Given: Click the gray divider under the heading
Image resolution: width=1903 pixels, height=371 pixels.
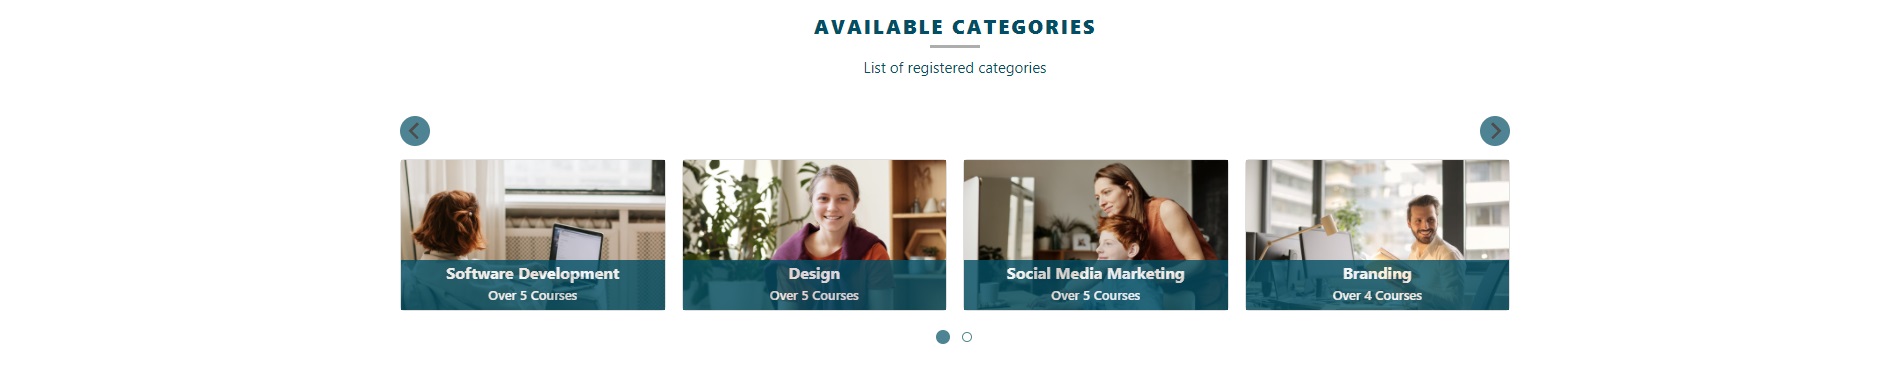Looking at the screenshot, I should click(x=955, y=46).
